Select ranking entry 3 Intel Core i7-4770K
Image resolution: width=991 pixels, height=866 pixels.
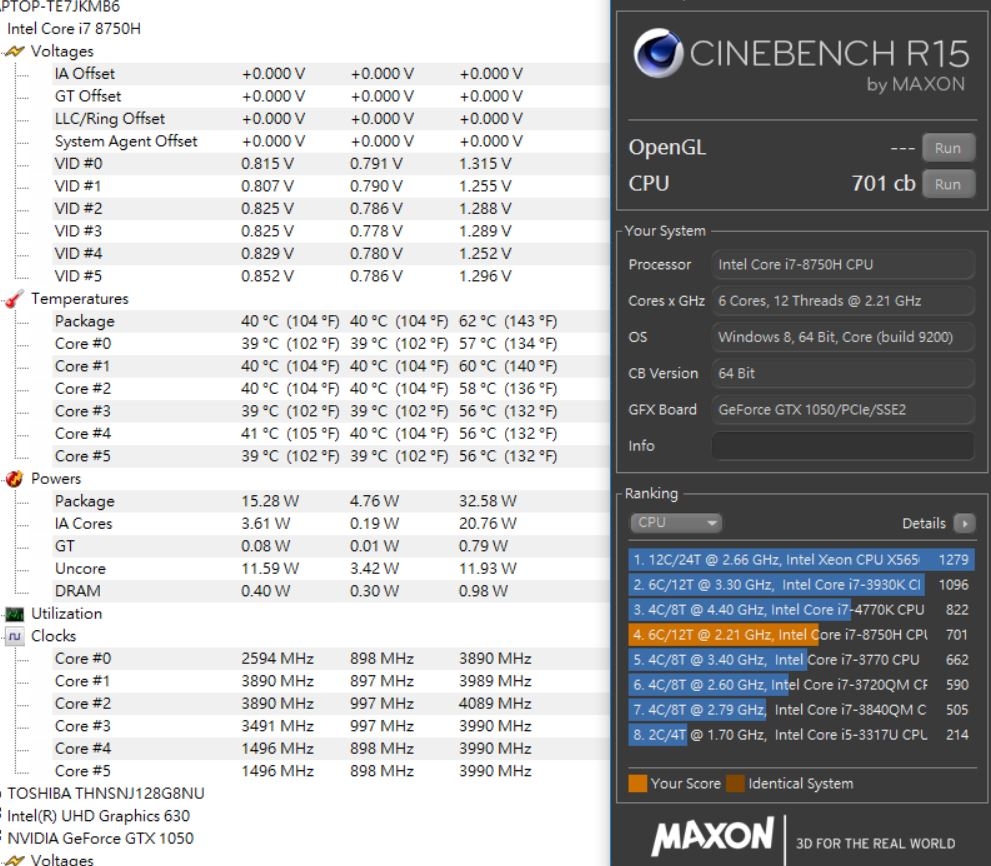pyautogui.click(x=801, y=609)
